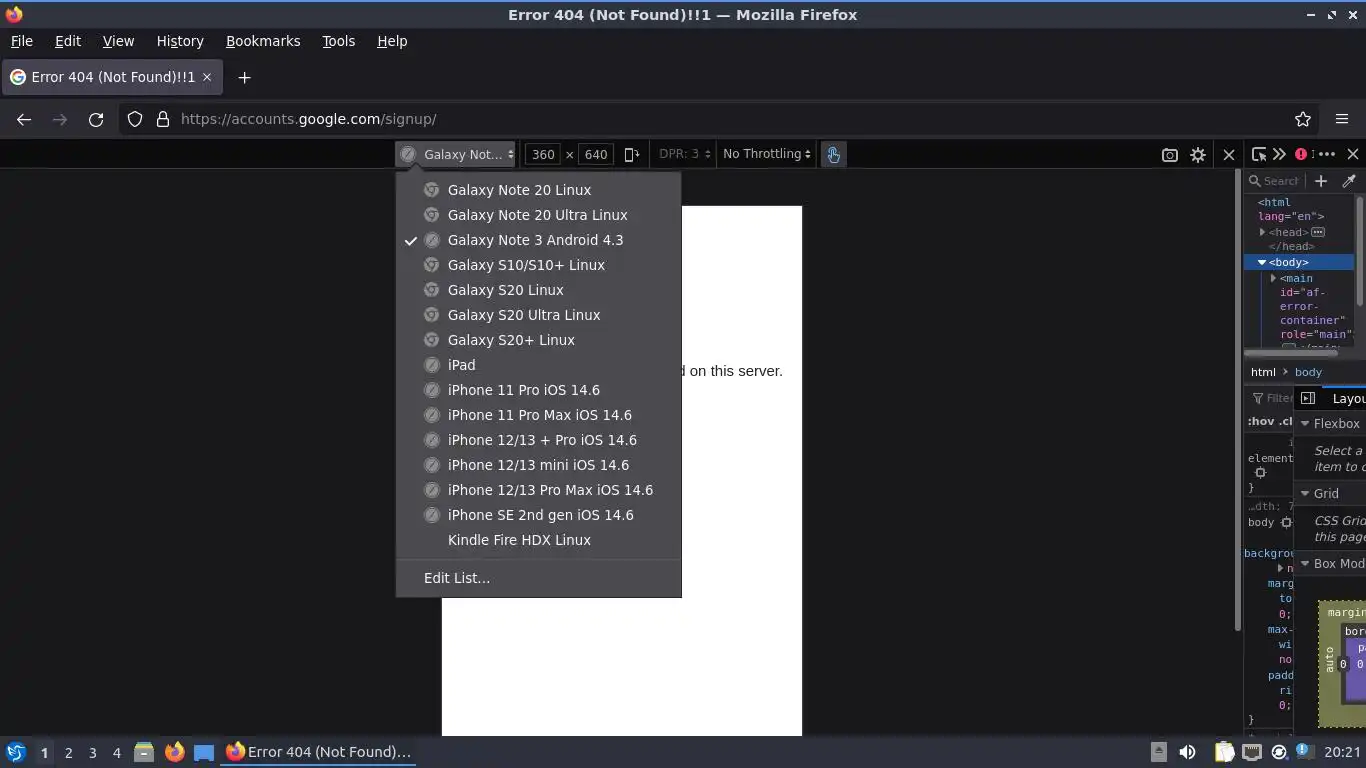Image resolution: width=1366 pixels, height=768 pixels.
Task: Collapse the Flexbox section
Action: point(1305,424)
